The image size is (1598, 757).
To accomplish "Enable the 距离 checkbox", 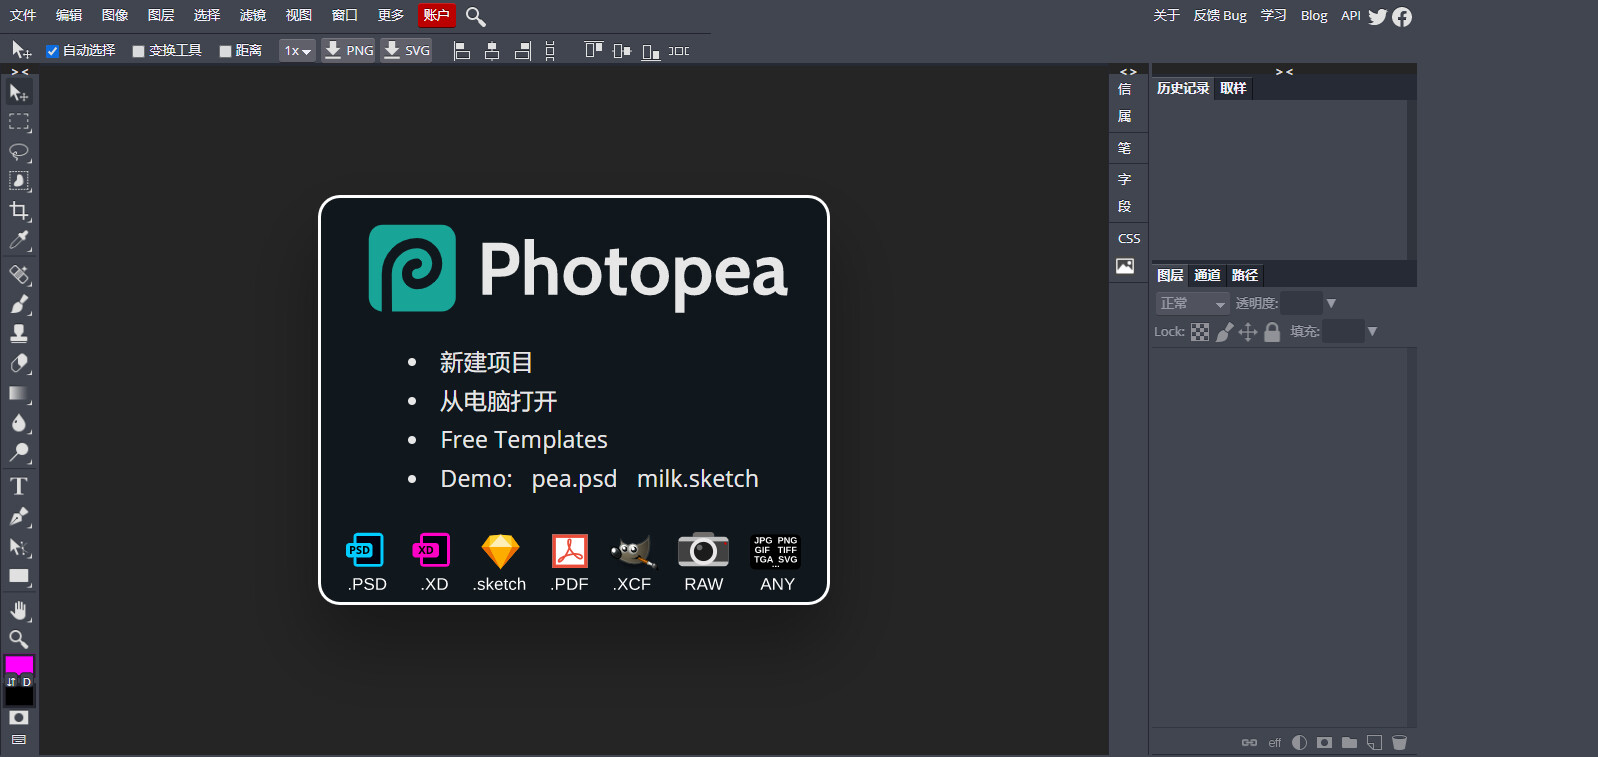I will point(226,51).
